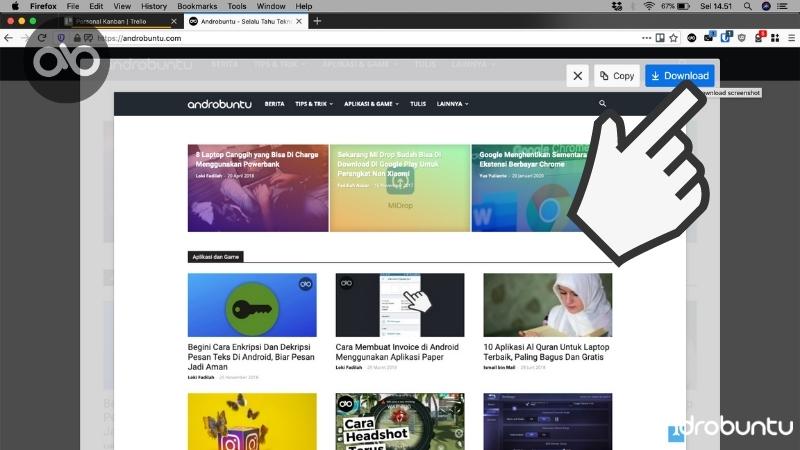Screen dimensions: 800x450
Task: Expand TIPS & TRIK dropdown in preview
Action: point(314,104)
